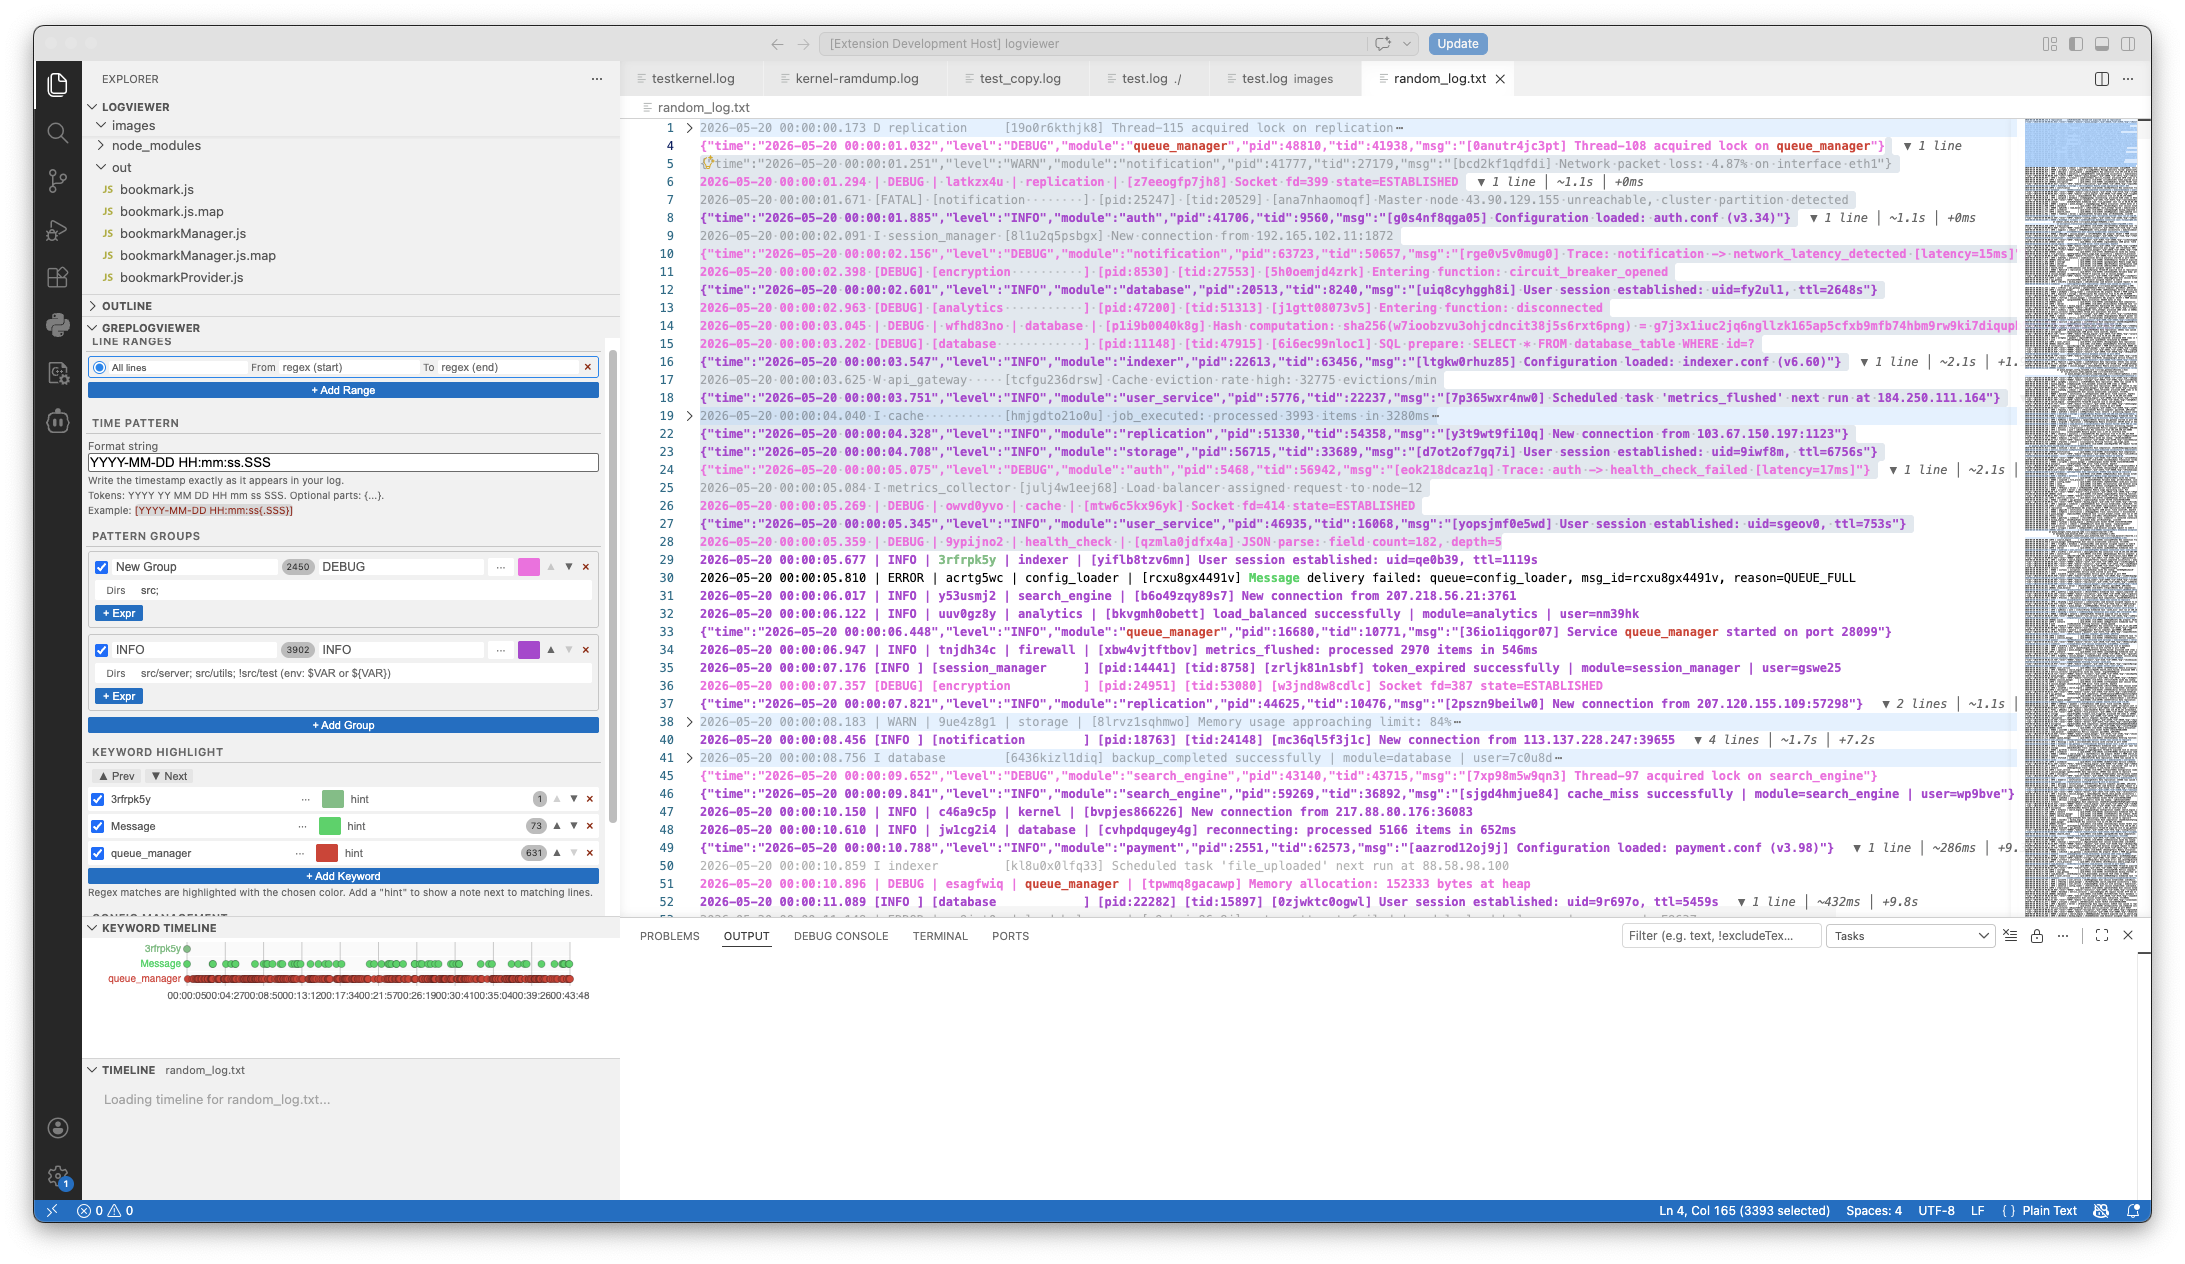
Task: Switch to test_copy.log tab
Action: pos(1020,79)
